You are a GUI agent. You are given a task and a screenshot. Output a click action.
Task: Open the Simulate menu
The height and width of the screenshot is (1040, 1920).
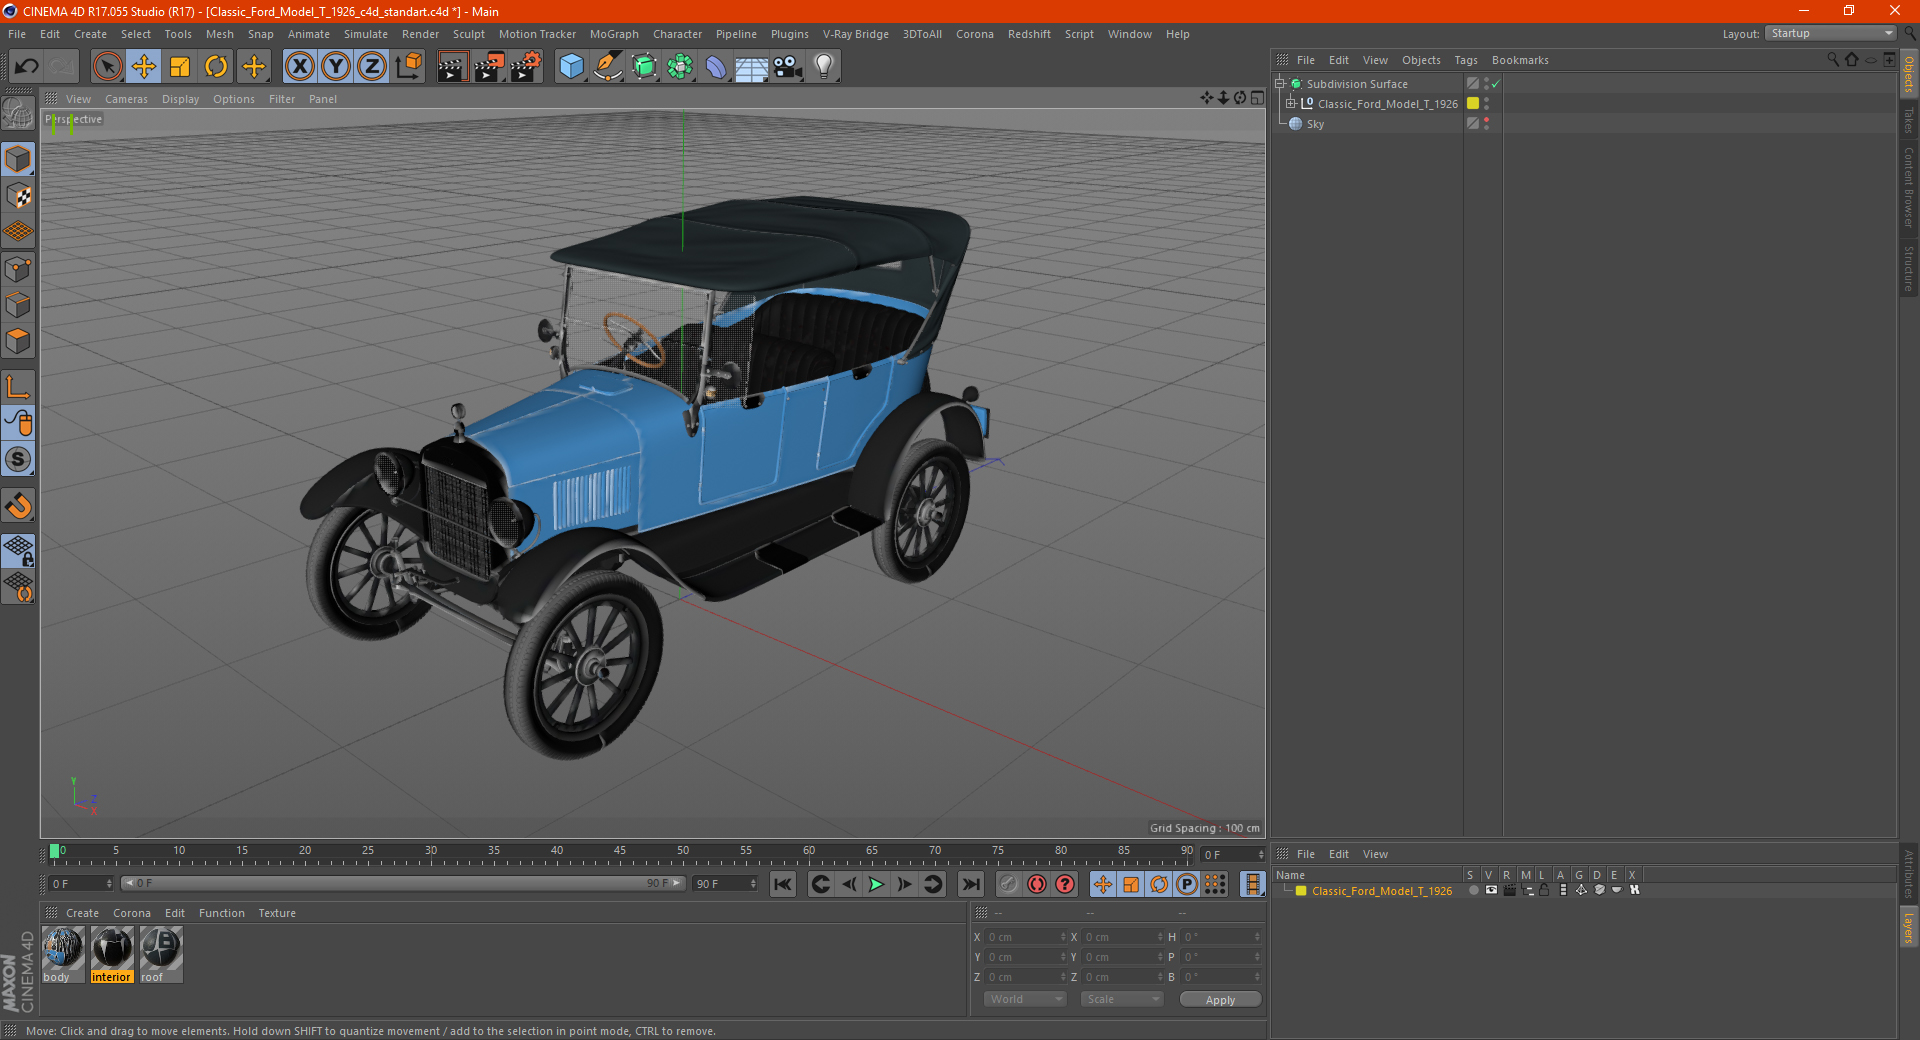(366, 34)
